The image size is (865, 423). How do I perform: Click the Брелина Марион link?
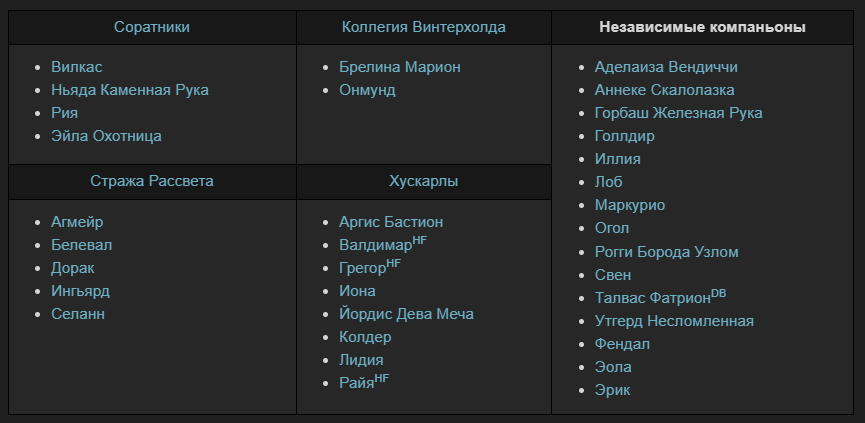tap(399, 67)
